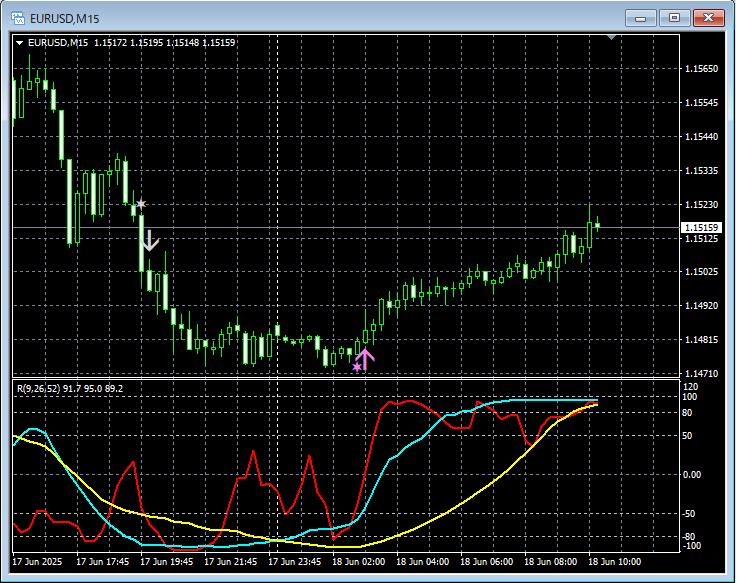This screenshot has height=583, width=737.
Task: Click the 1.14710 price scale label
Action: tap(702, 374)
